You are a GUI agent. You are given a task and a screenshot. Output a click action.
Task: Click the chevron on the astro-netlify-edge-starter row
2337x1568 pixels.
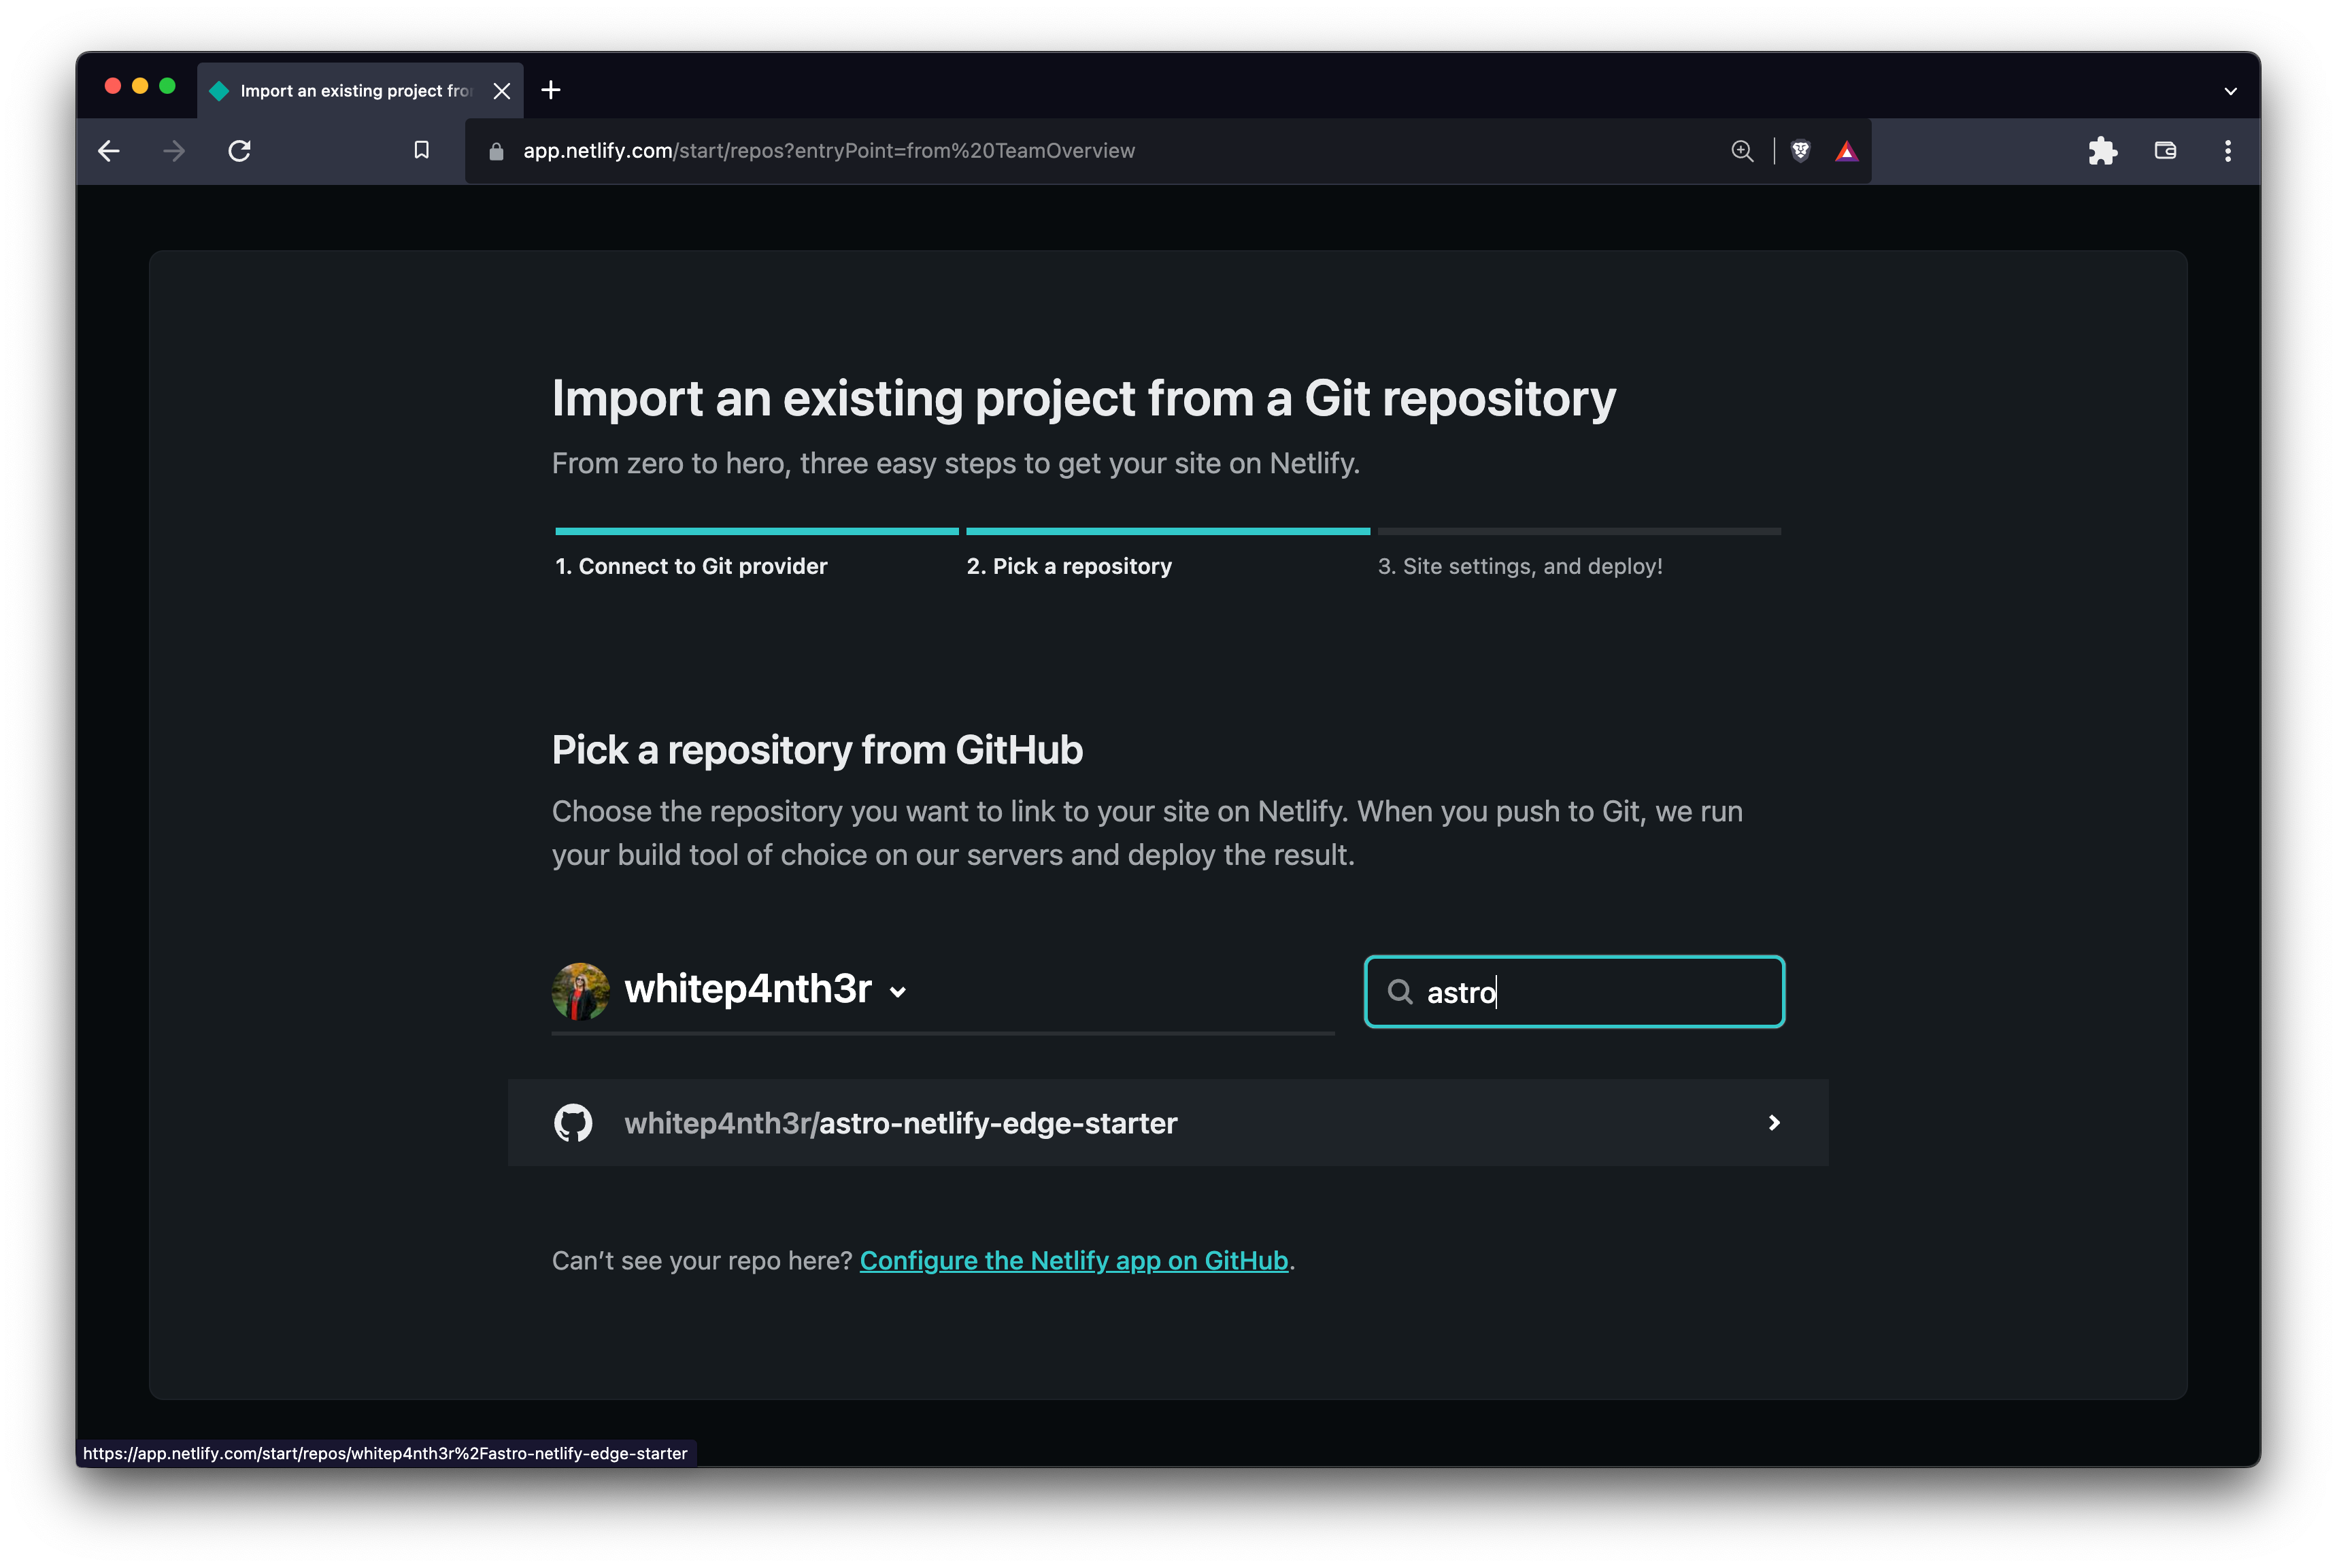[x=1773, y=1123]
